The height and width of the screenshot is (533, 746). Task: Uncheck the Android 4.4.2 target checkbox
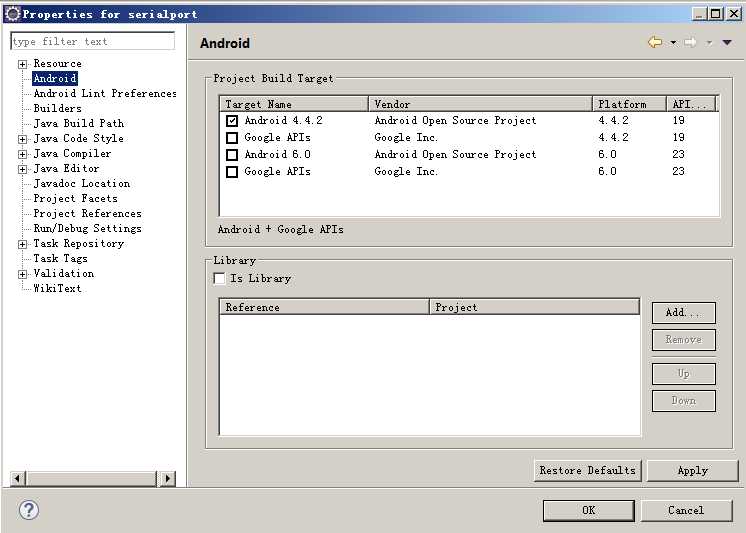(232, 121)
